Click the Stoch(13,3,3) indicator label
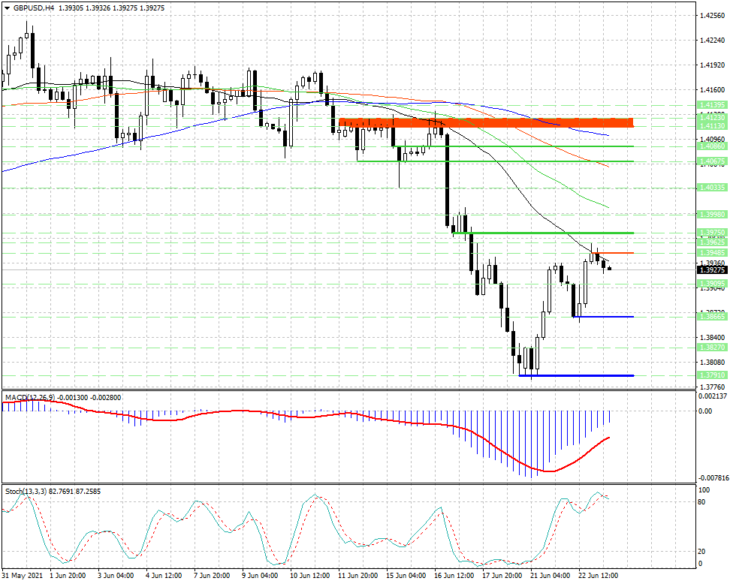The width and height of the screenshot is (730, 584). point(26,491)
